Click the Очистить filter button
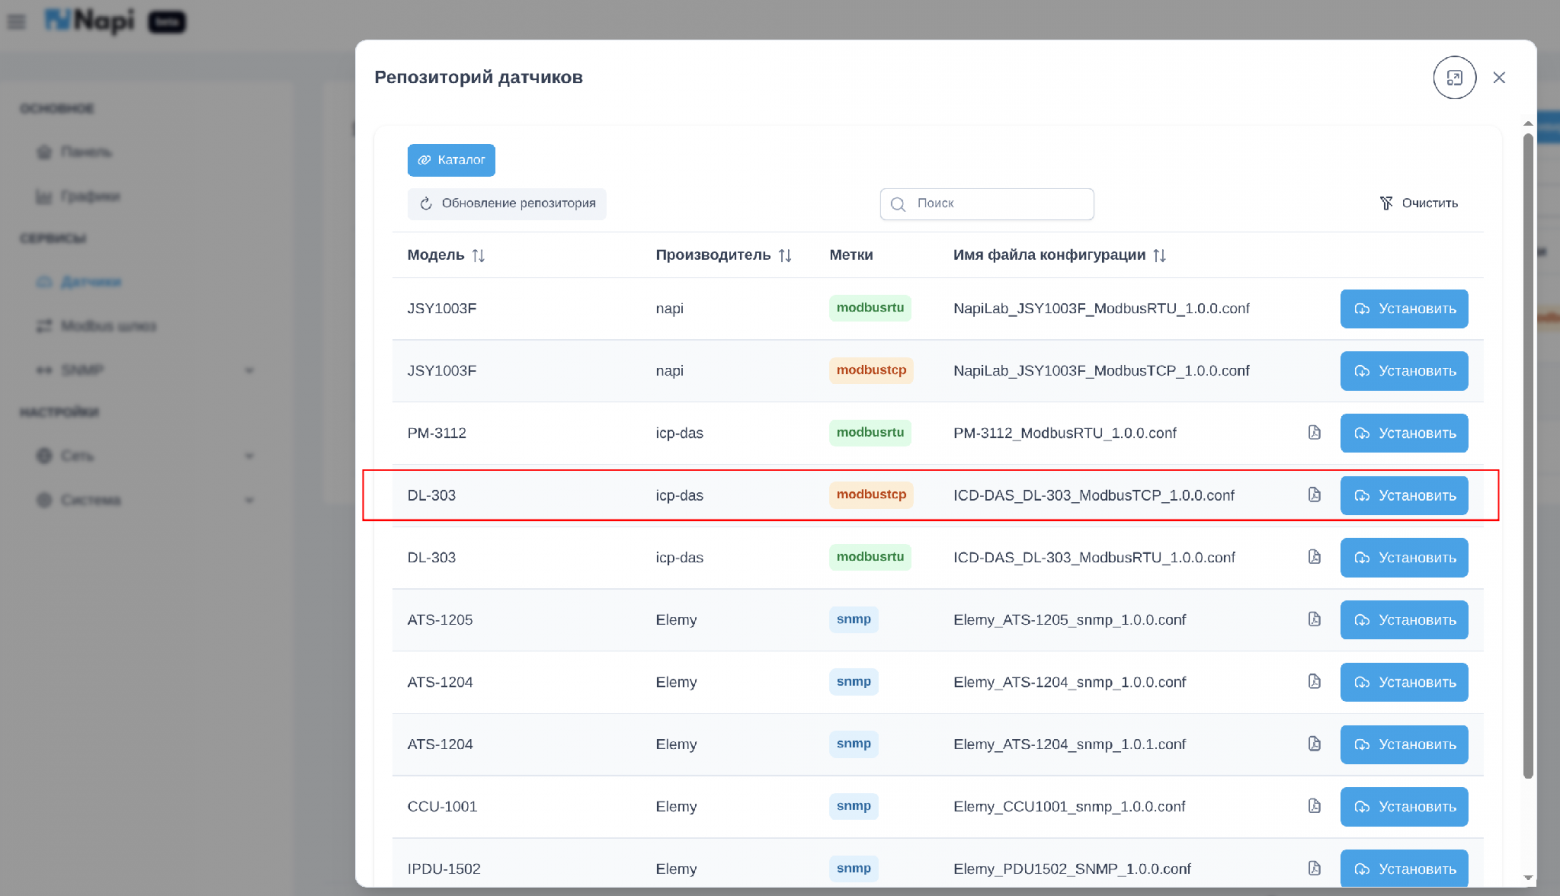Viewport: 1560px width, 896px height. pos(1419,204)
